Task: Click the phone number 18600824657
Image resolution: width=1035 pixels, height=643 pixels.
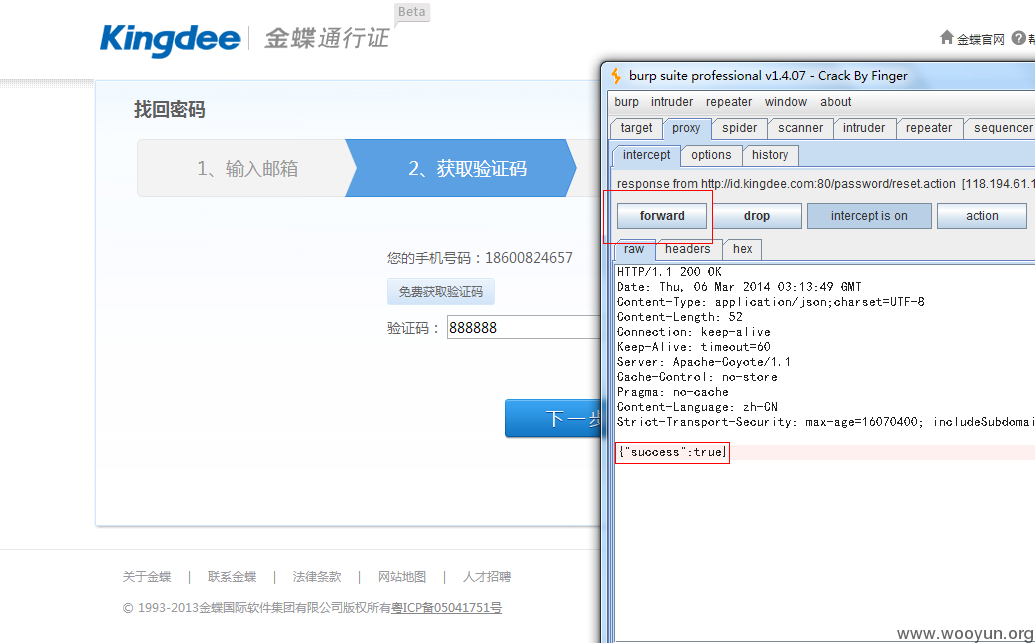Action: click(x=529, y=257)
